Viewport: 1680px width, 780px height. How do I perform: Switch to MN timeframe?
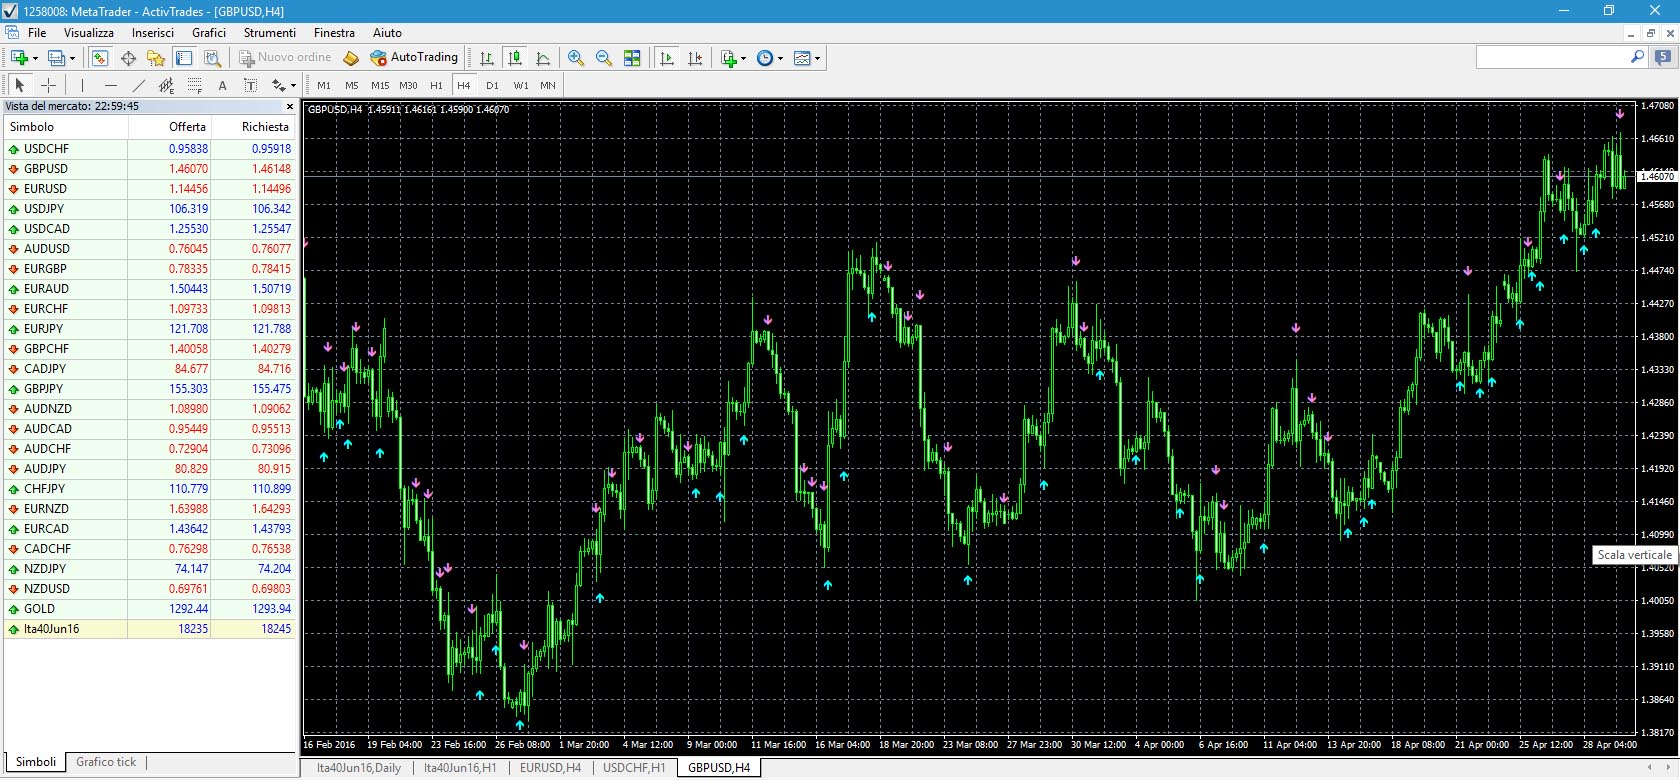tap(548, 85)
